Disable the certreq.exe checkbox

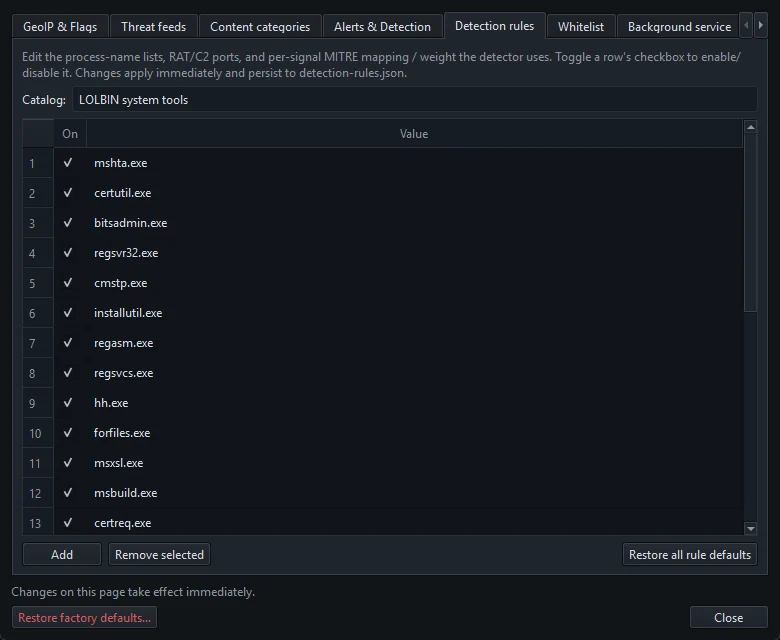(68, 523)
